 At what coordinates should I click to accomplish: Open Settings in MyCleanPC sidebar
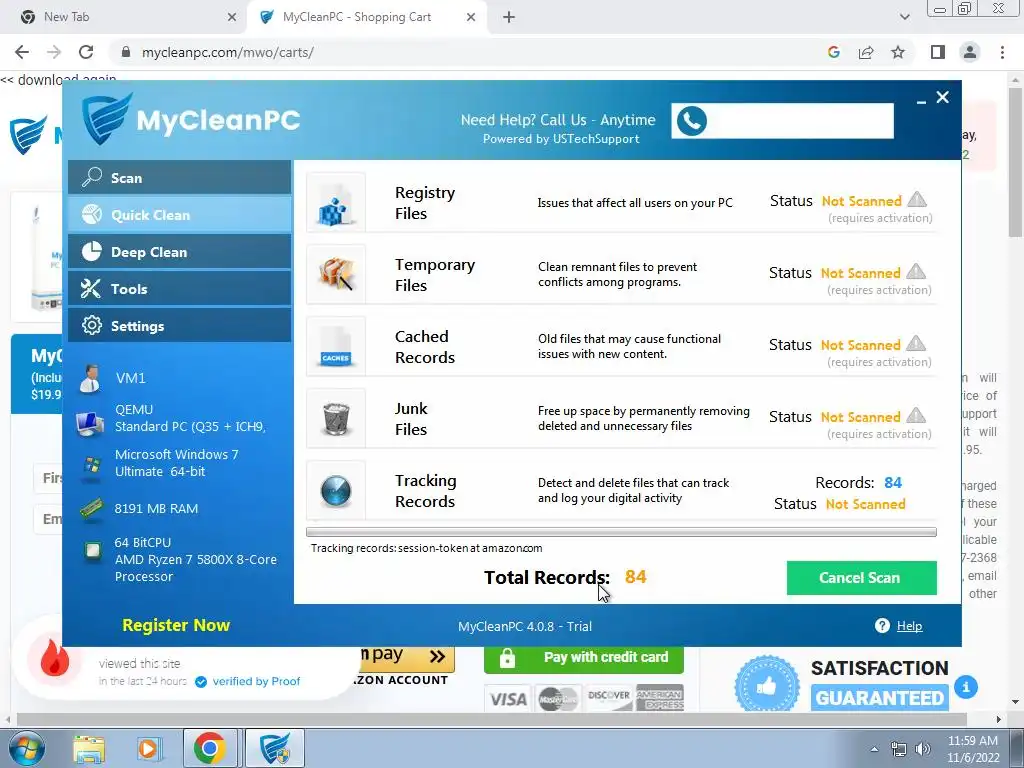(x=180, y=326)
